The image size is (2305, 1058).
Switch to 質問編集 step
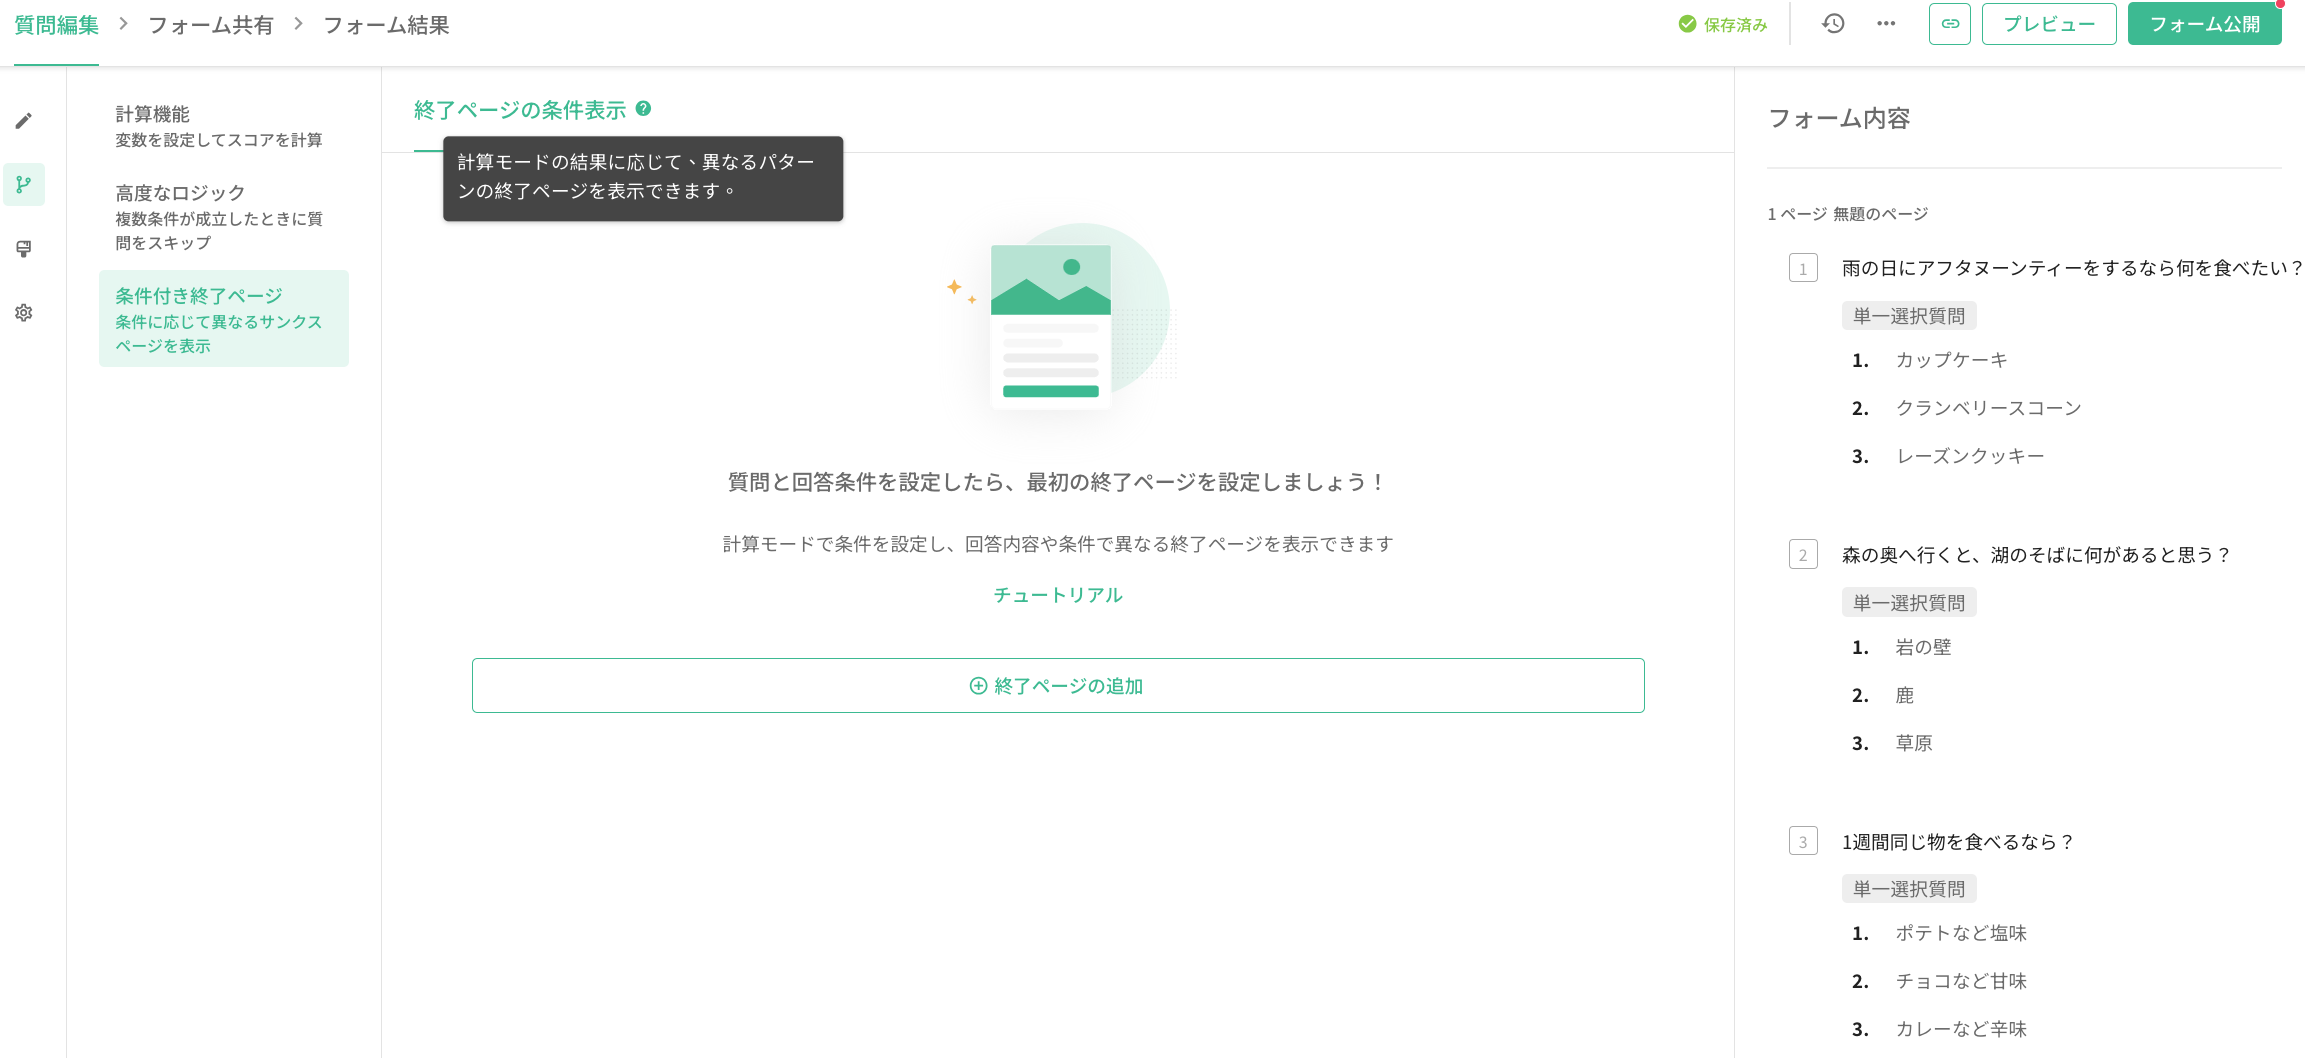[x=57, y=25]
